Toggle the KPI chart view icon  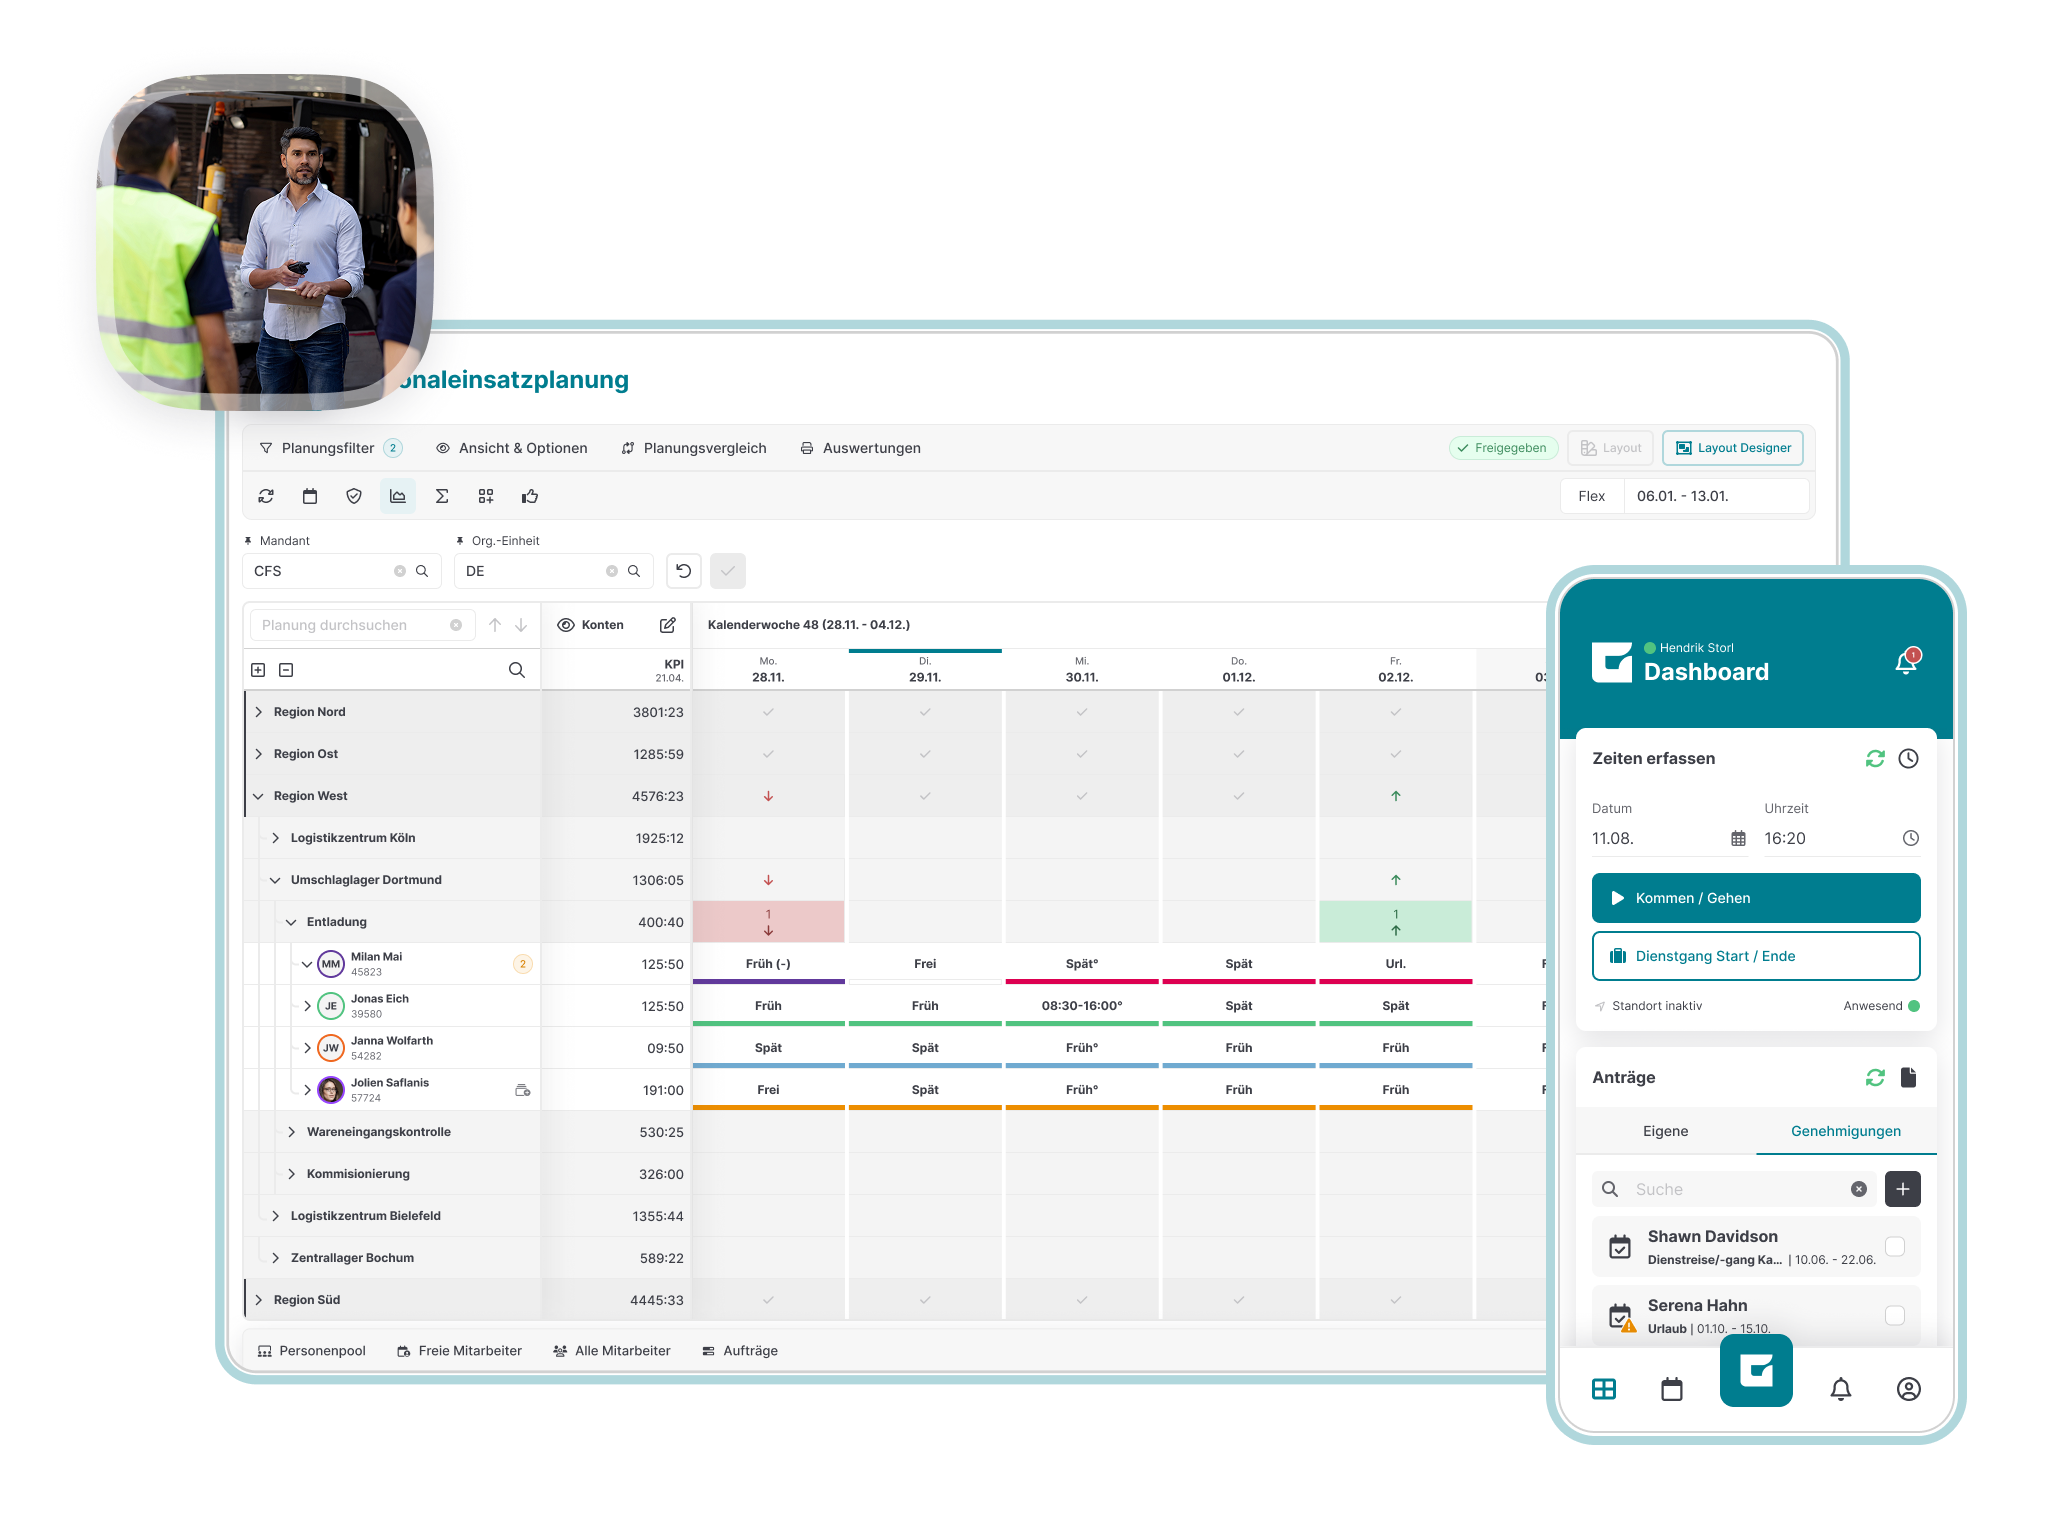click(397, 496)
